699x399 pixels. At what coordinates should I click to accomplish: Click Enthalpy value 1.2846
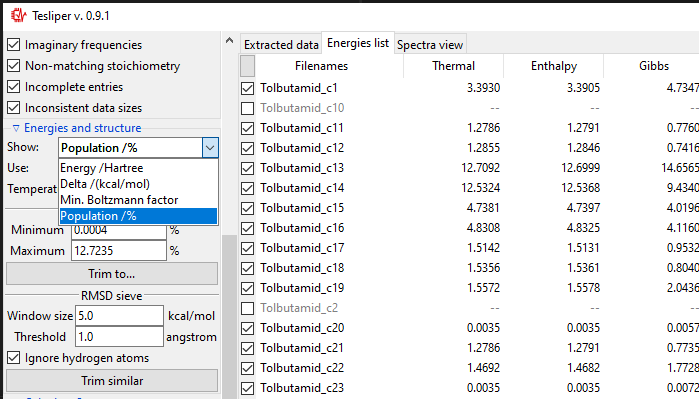click(583, 148)
